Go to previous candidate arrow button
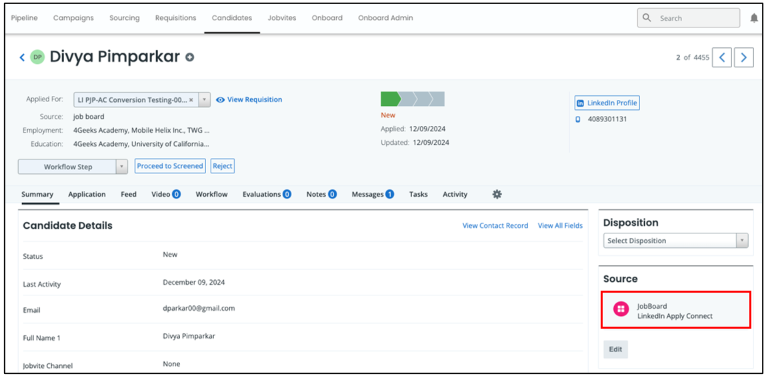 pyautogui.click(x=722, y=58)
